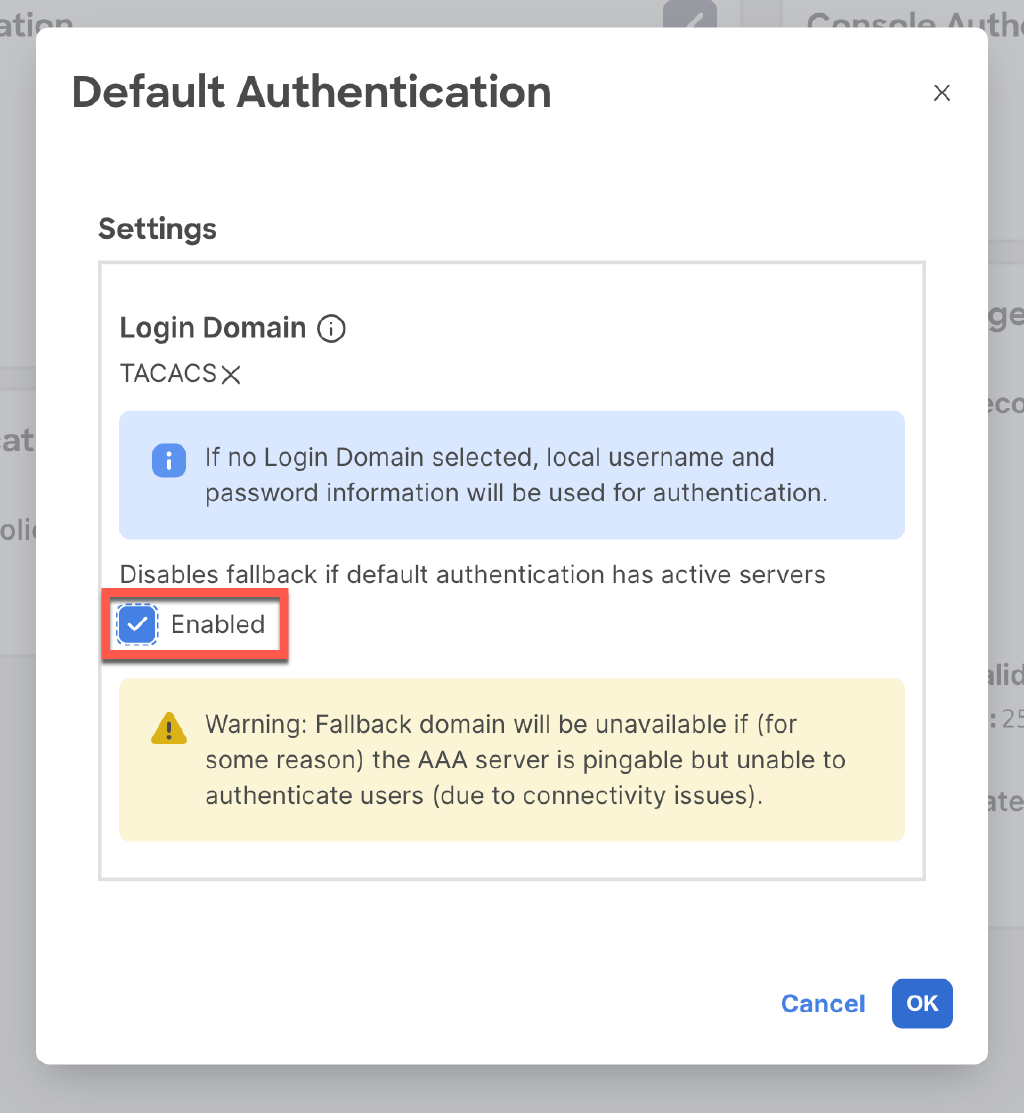1024x1113 pixels.
Task: Remove TACACS by clicking its X icon
Action: point(230,374)
